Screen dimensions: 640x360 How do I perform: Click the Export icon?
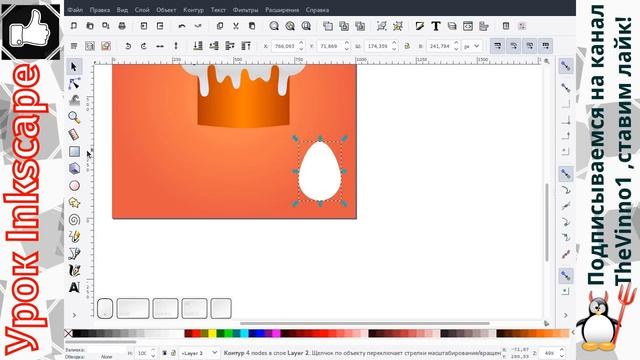pos(160,26)
